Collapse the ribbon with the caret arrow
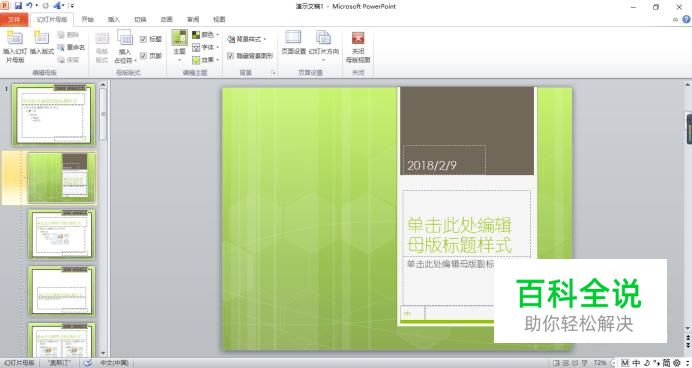Viewport: 692px width, 368px height. pos(675,19)
